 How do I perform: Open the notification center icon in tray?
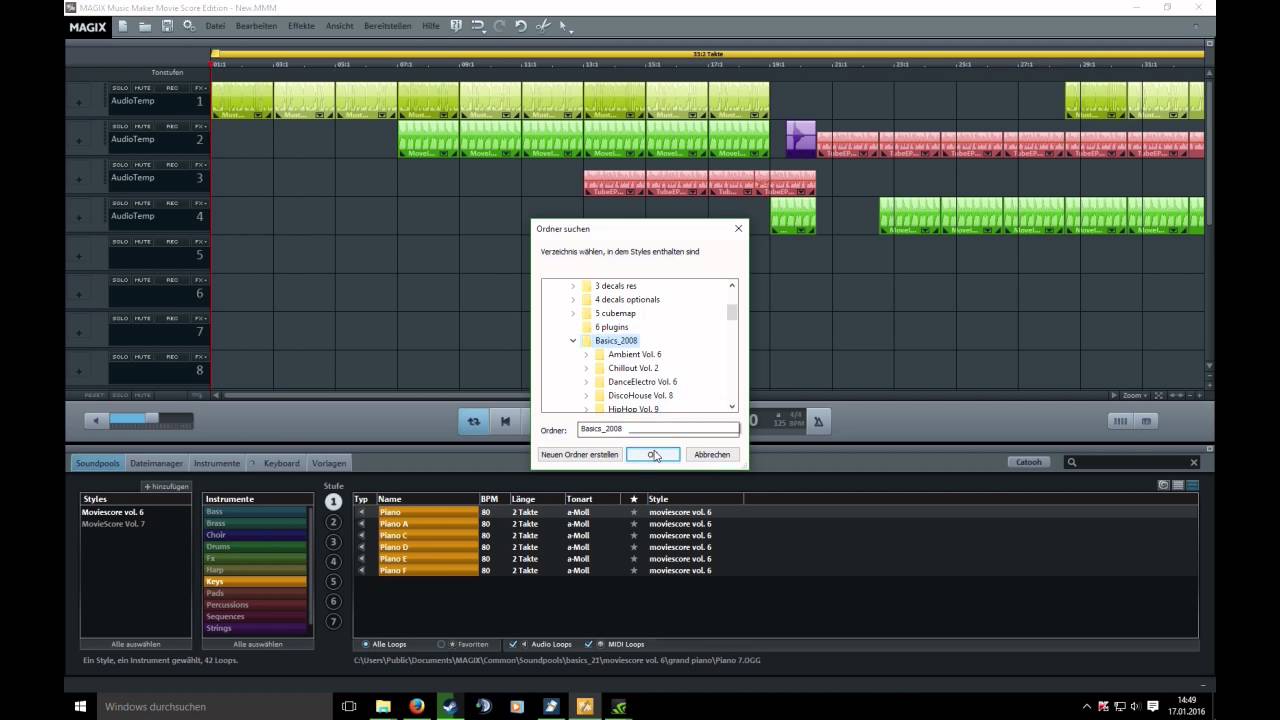point(1152,706)
